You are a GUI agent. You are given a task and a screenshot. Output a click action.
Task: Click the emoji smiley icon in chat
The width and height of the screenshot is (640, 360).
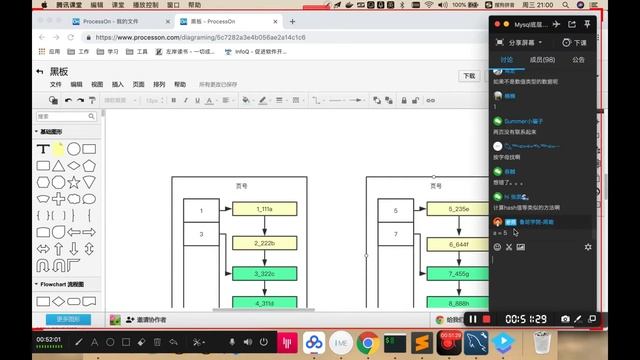(497, 247)
